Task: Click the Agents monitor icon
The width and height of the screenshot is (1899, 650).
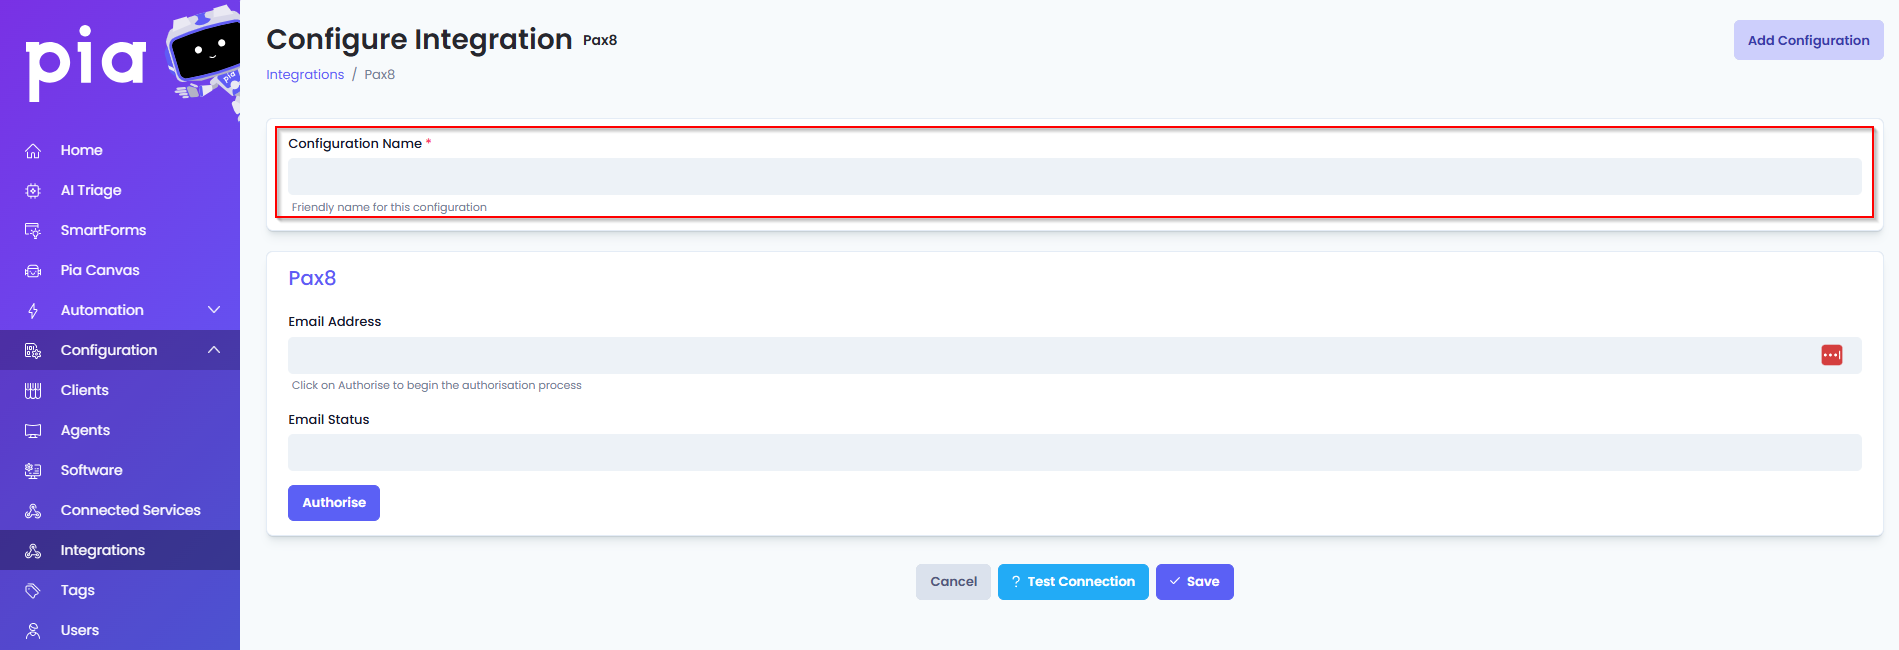Action: [33, 431]
